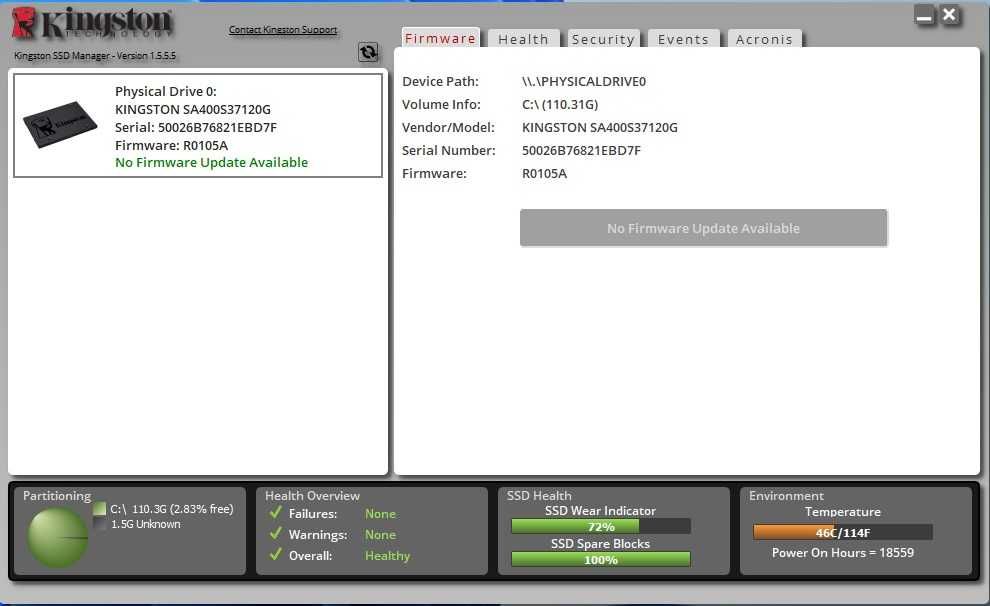Click the Vendor/Model: label
Viewport: 990px width, 606px height.
coord(448,128)
